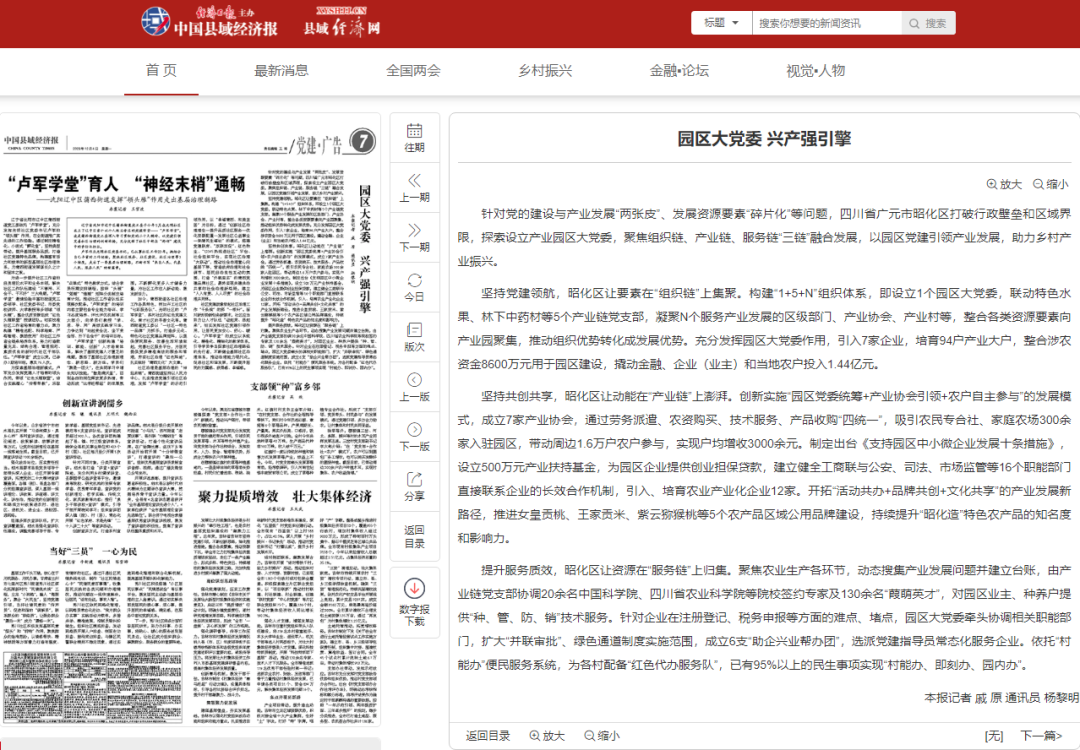
Task: Click the byline 本报记者 戚原 通讯员 杨黎明
Action: point(1001,698)
